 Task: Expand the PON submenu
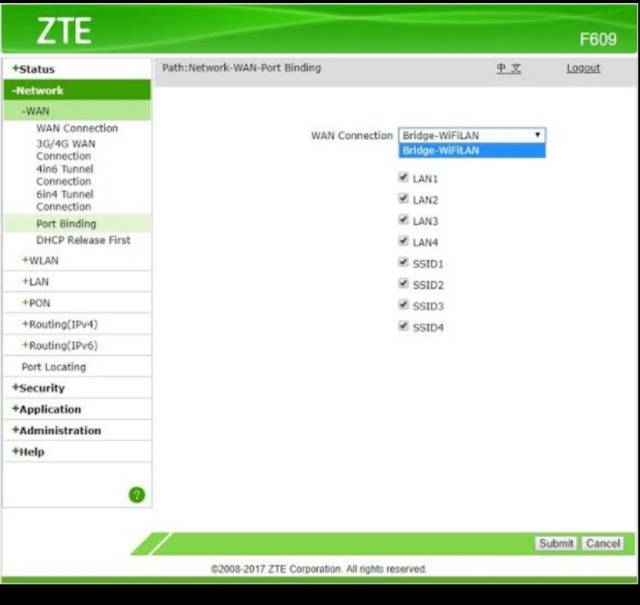78,303
